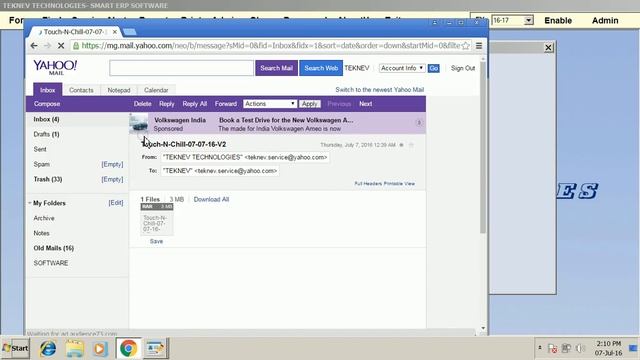Open the Account Info dropdown
640x360 pixels.
pos(402,68)
